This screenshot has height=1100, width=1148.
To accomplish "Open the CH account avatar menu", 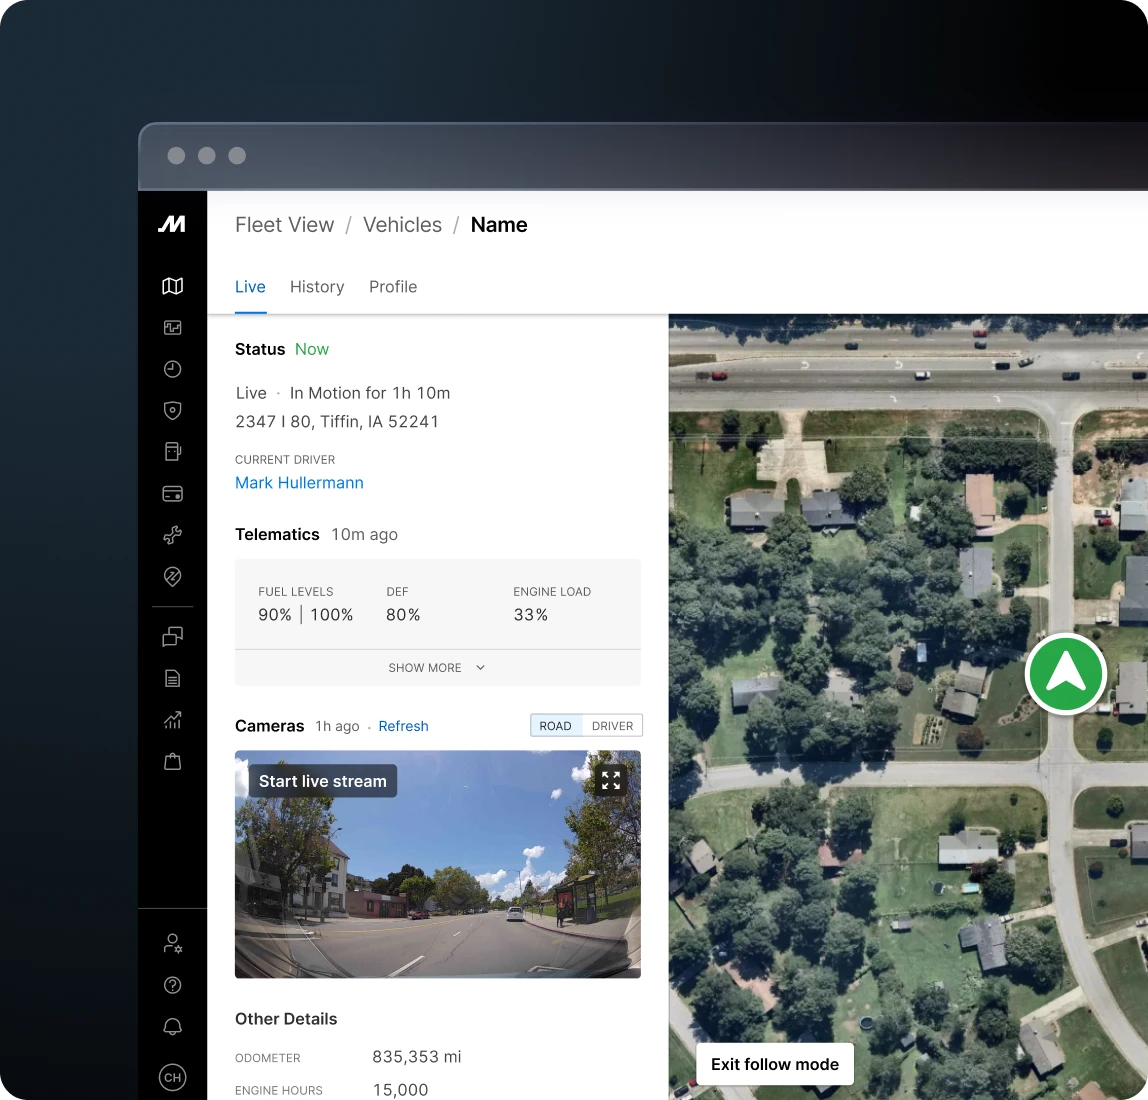I will click(172, 1077).
